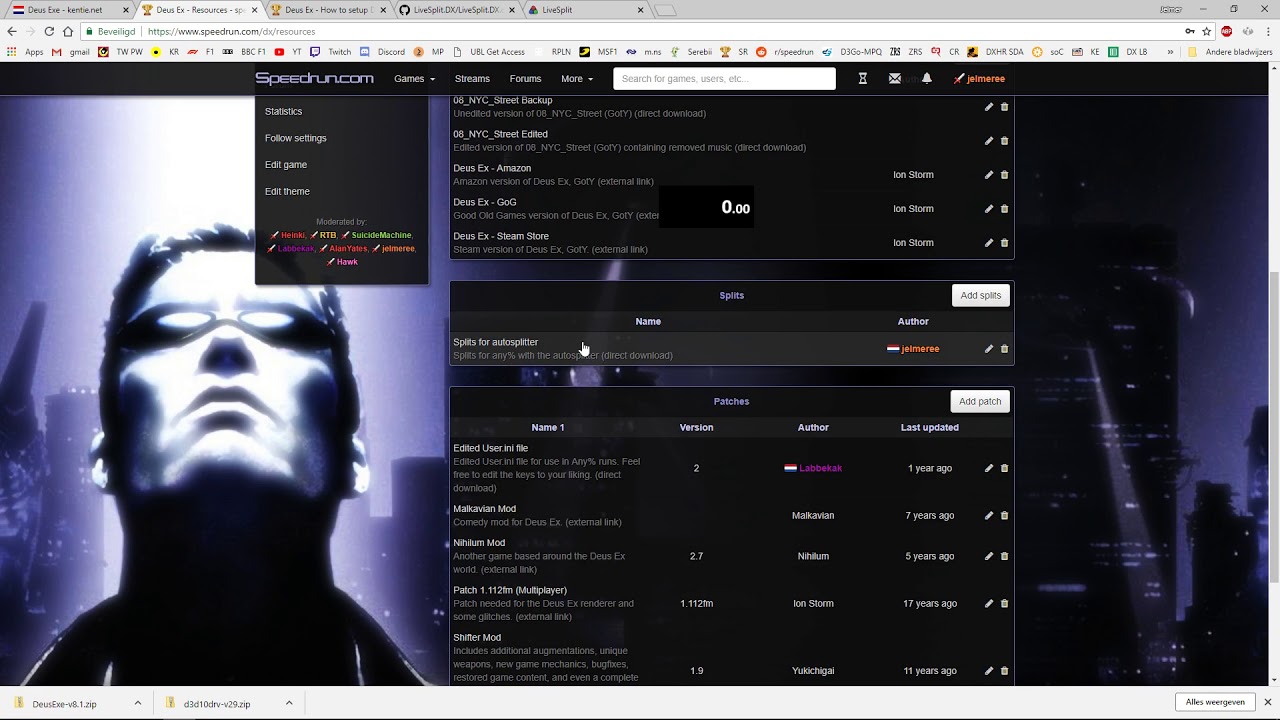Switch to Deus Exe - kentie.net tab

tap(69, 10)
